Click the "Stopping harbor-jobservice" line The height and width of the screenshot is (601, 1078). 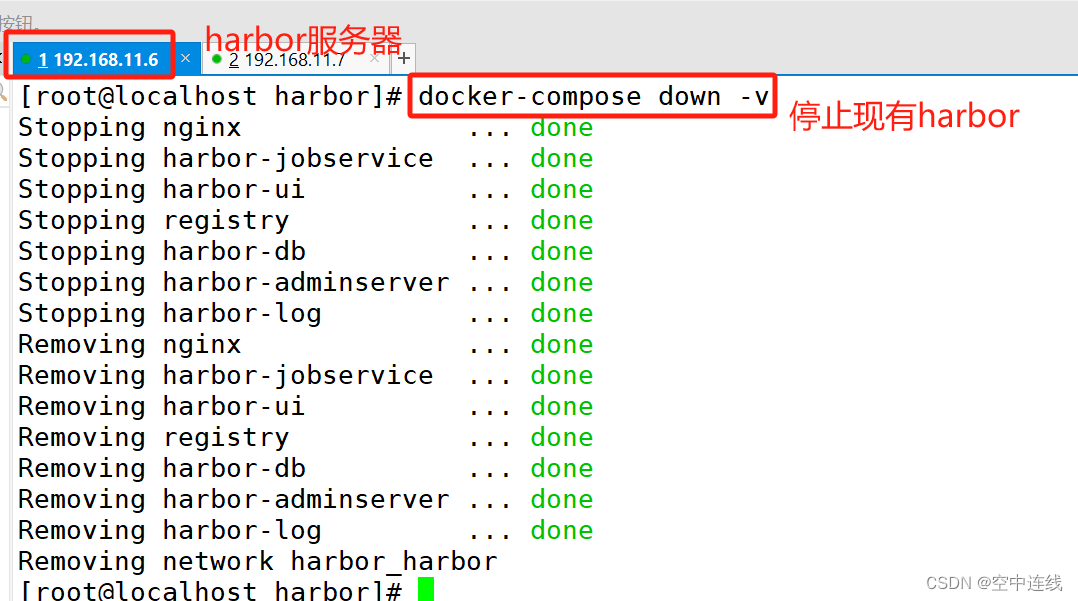click(225, 158)
